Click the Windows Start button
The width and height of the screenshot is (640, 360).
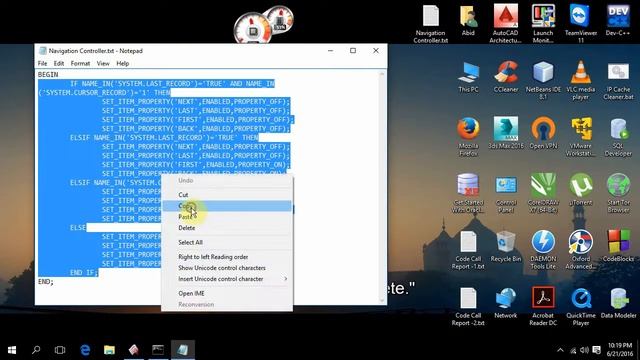(12, 350)
